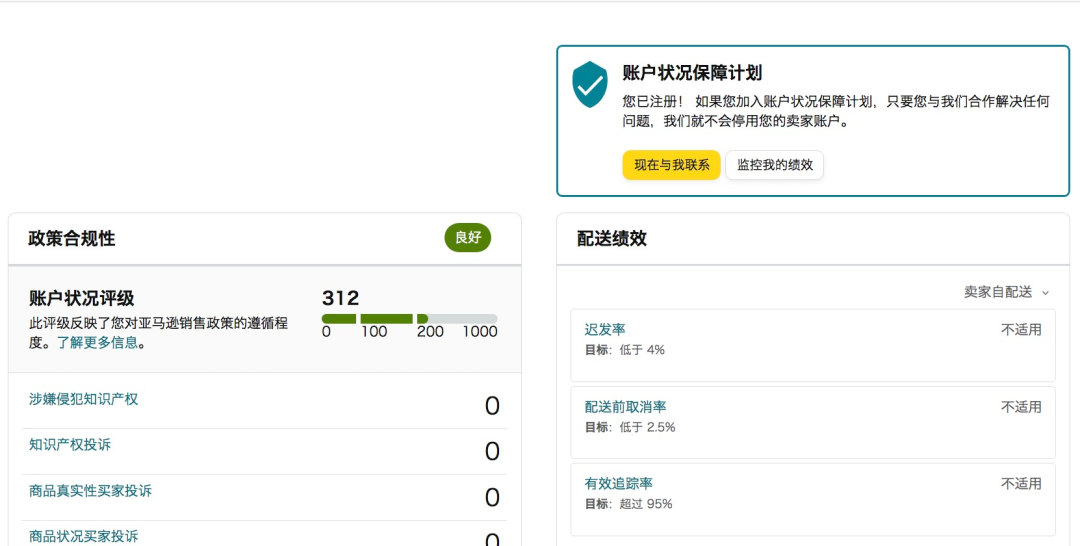The image size is (1080, 546).
Task: Click the 312 account health score
Action: tap(341, 298)
